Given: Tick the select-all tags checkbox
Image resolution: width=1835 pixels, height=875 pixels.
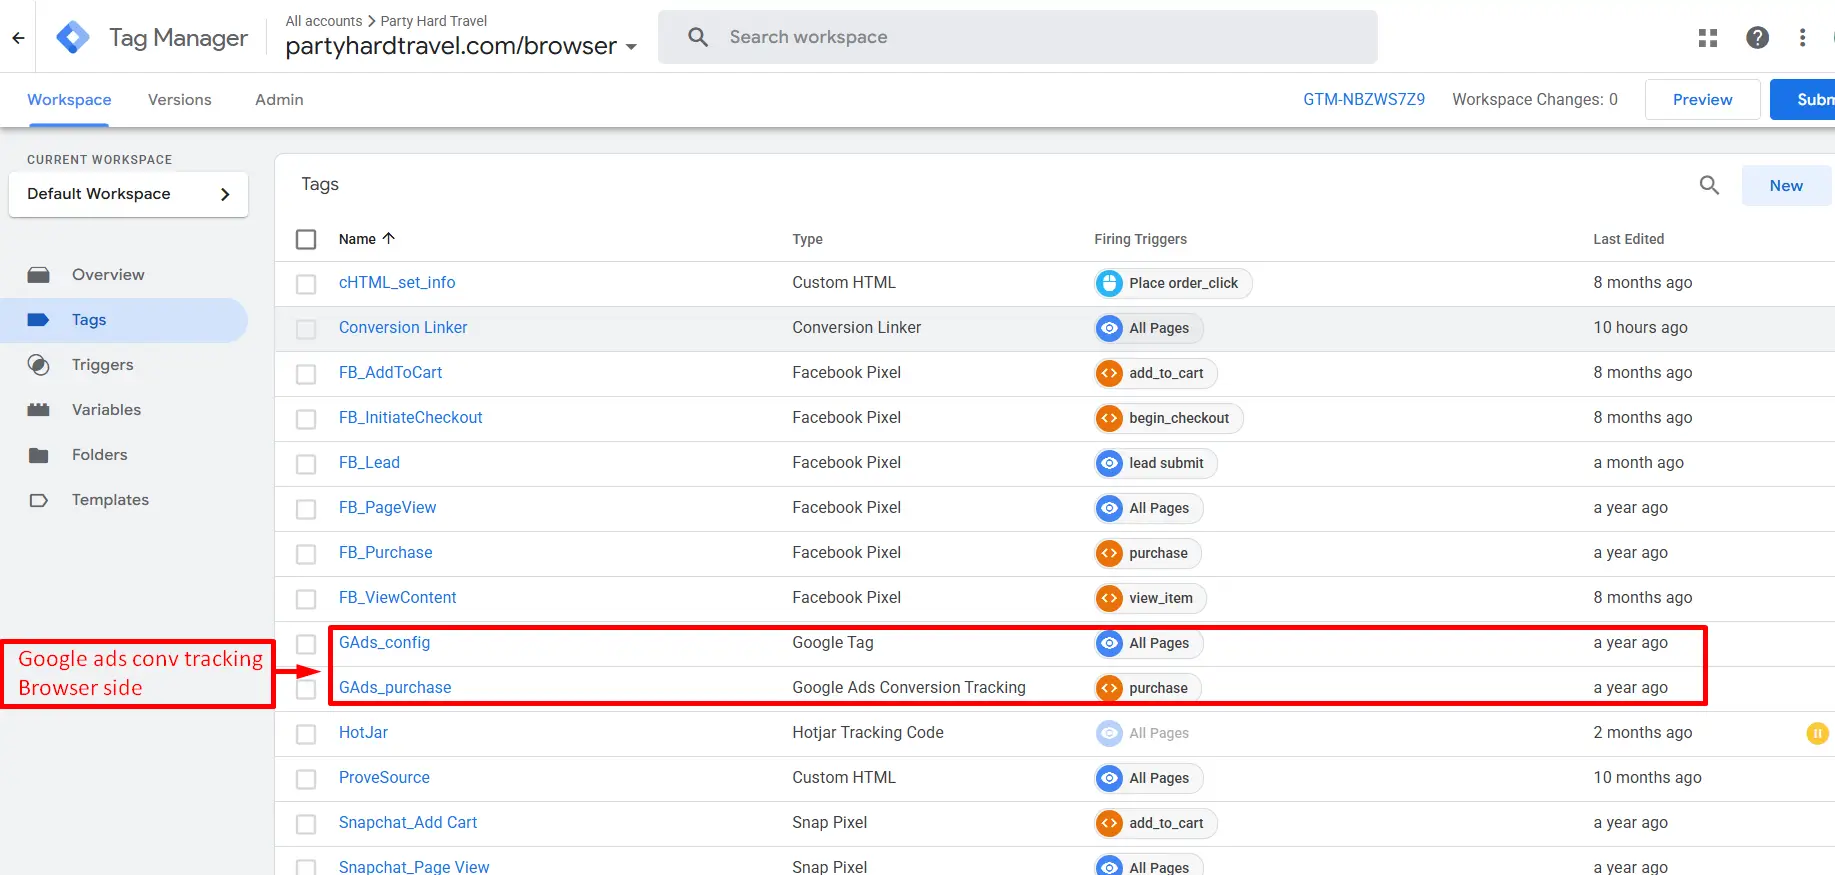Looking at the screenshot, I should pos(306,239).
